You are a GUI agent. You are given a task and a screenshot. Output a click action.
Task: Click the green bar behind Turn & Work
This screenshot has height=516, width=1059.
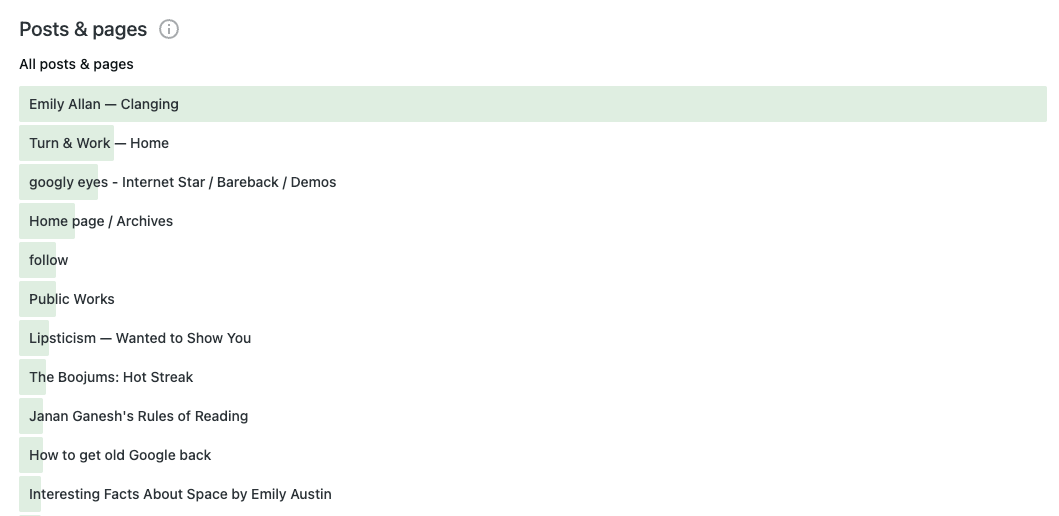(x=66, y=143)
